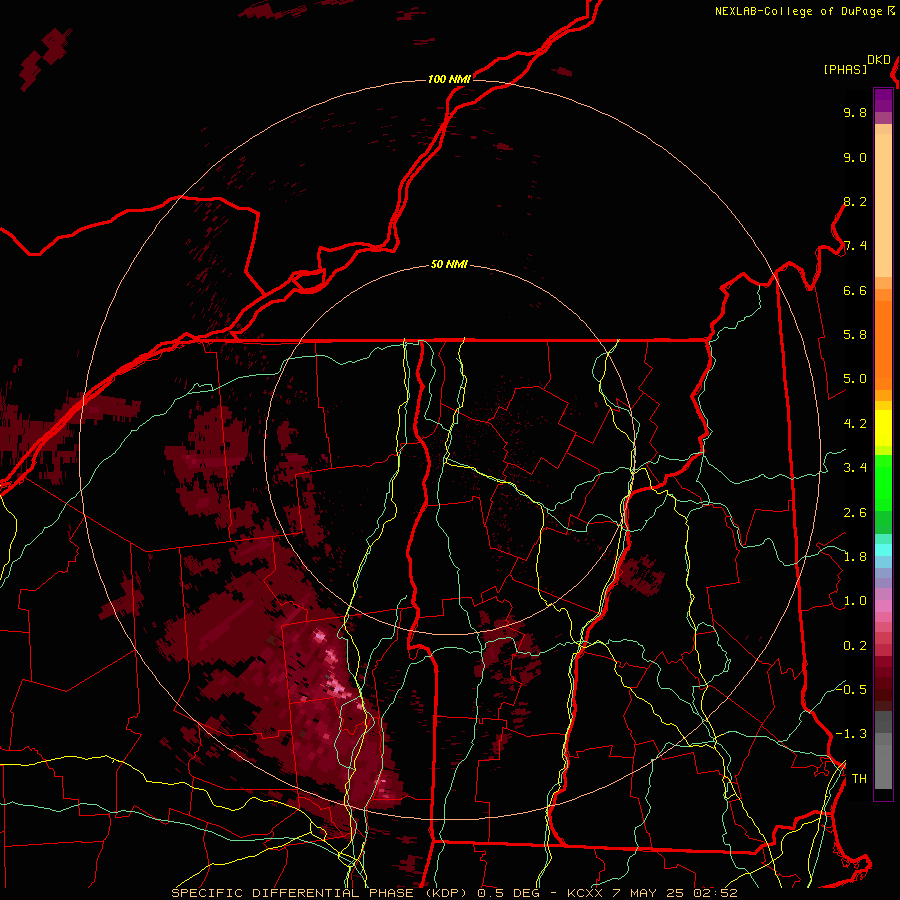This screenshot has height=900, width=900.
Task: Click the cyan segment of the color bar
Action: (883, 549)
